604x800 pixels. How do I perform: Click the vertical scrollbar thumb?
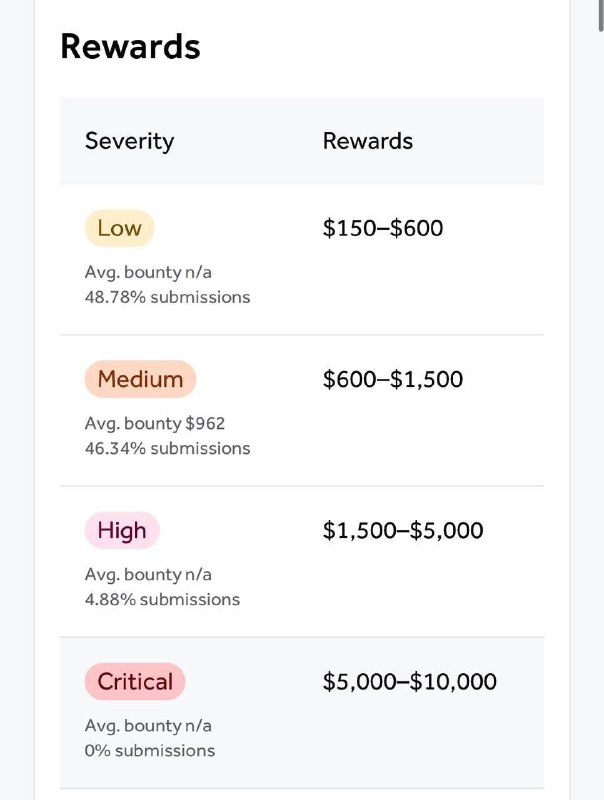[601, 15]
